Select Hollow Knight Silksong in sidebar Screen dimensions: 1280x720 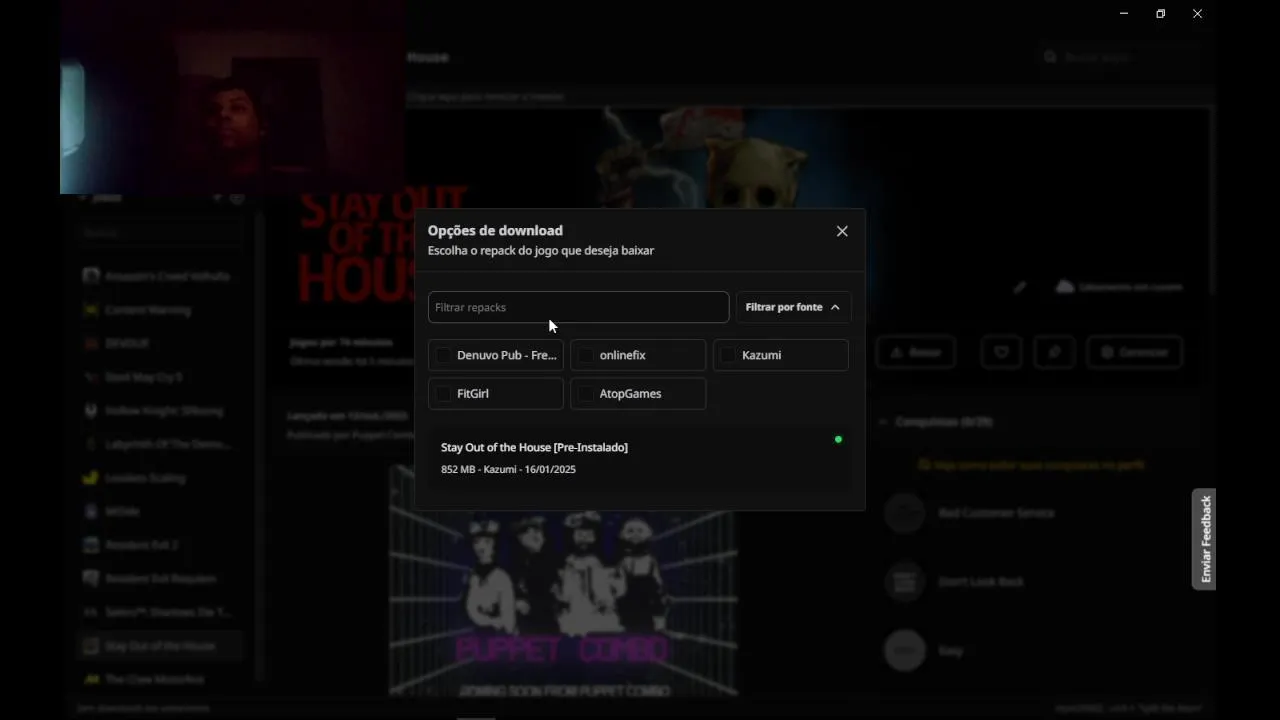[x=159, y=411]
